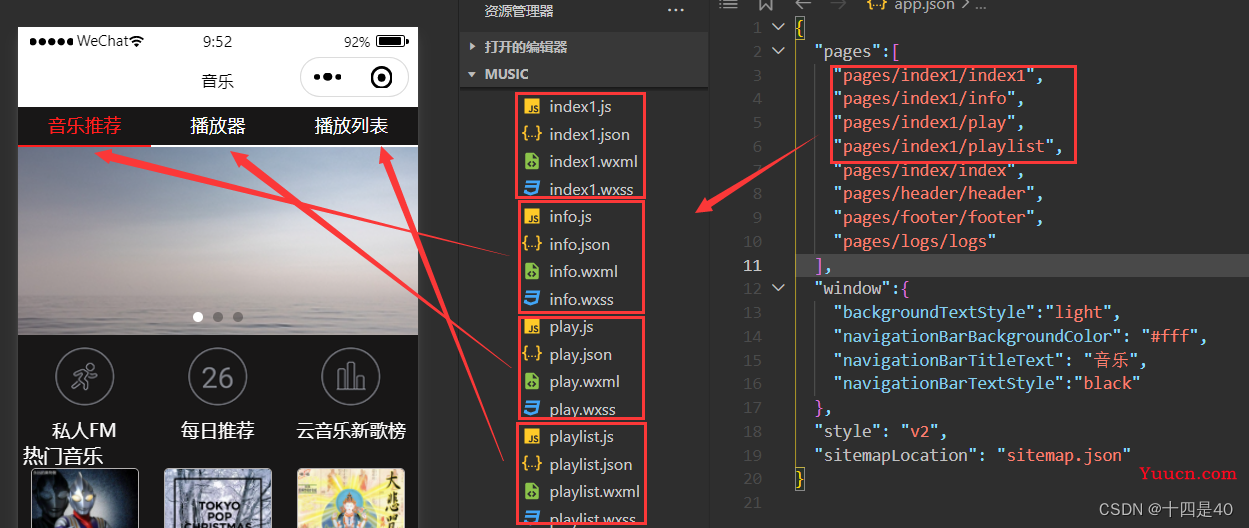Click the WeChat signal status in simulator

point(87,42)
